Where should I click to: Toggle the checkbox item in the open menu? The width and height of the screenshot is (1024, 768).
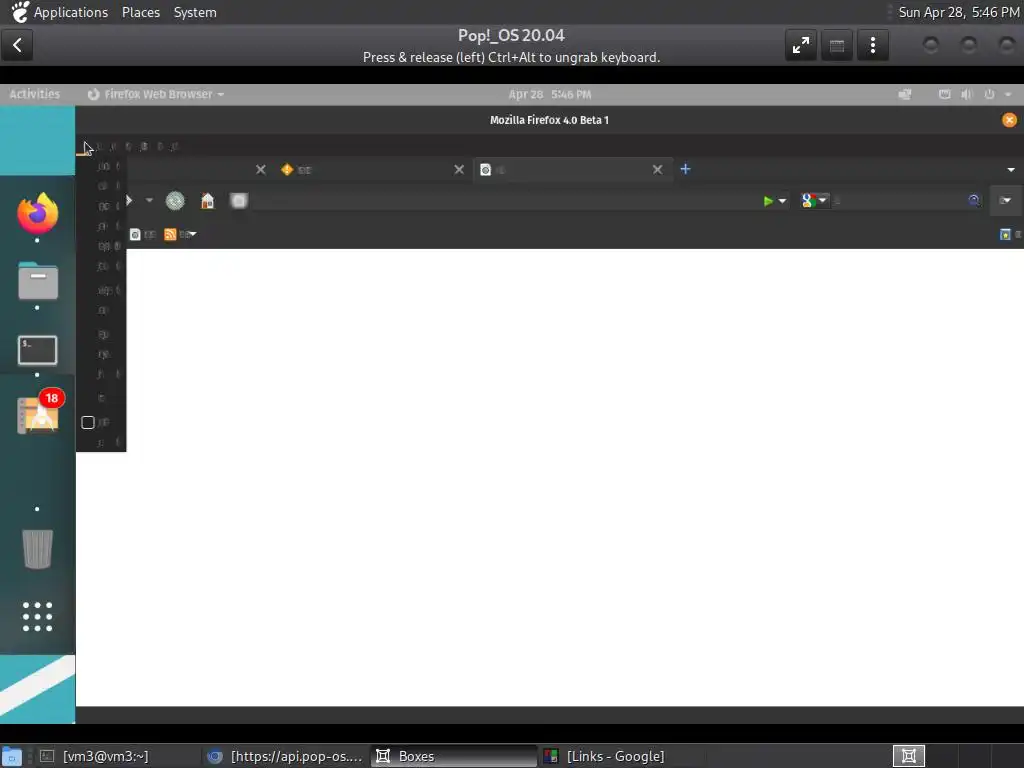(x=88, y=423)
